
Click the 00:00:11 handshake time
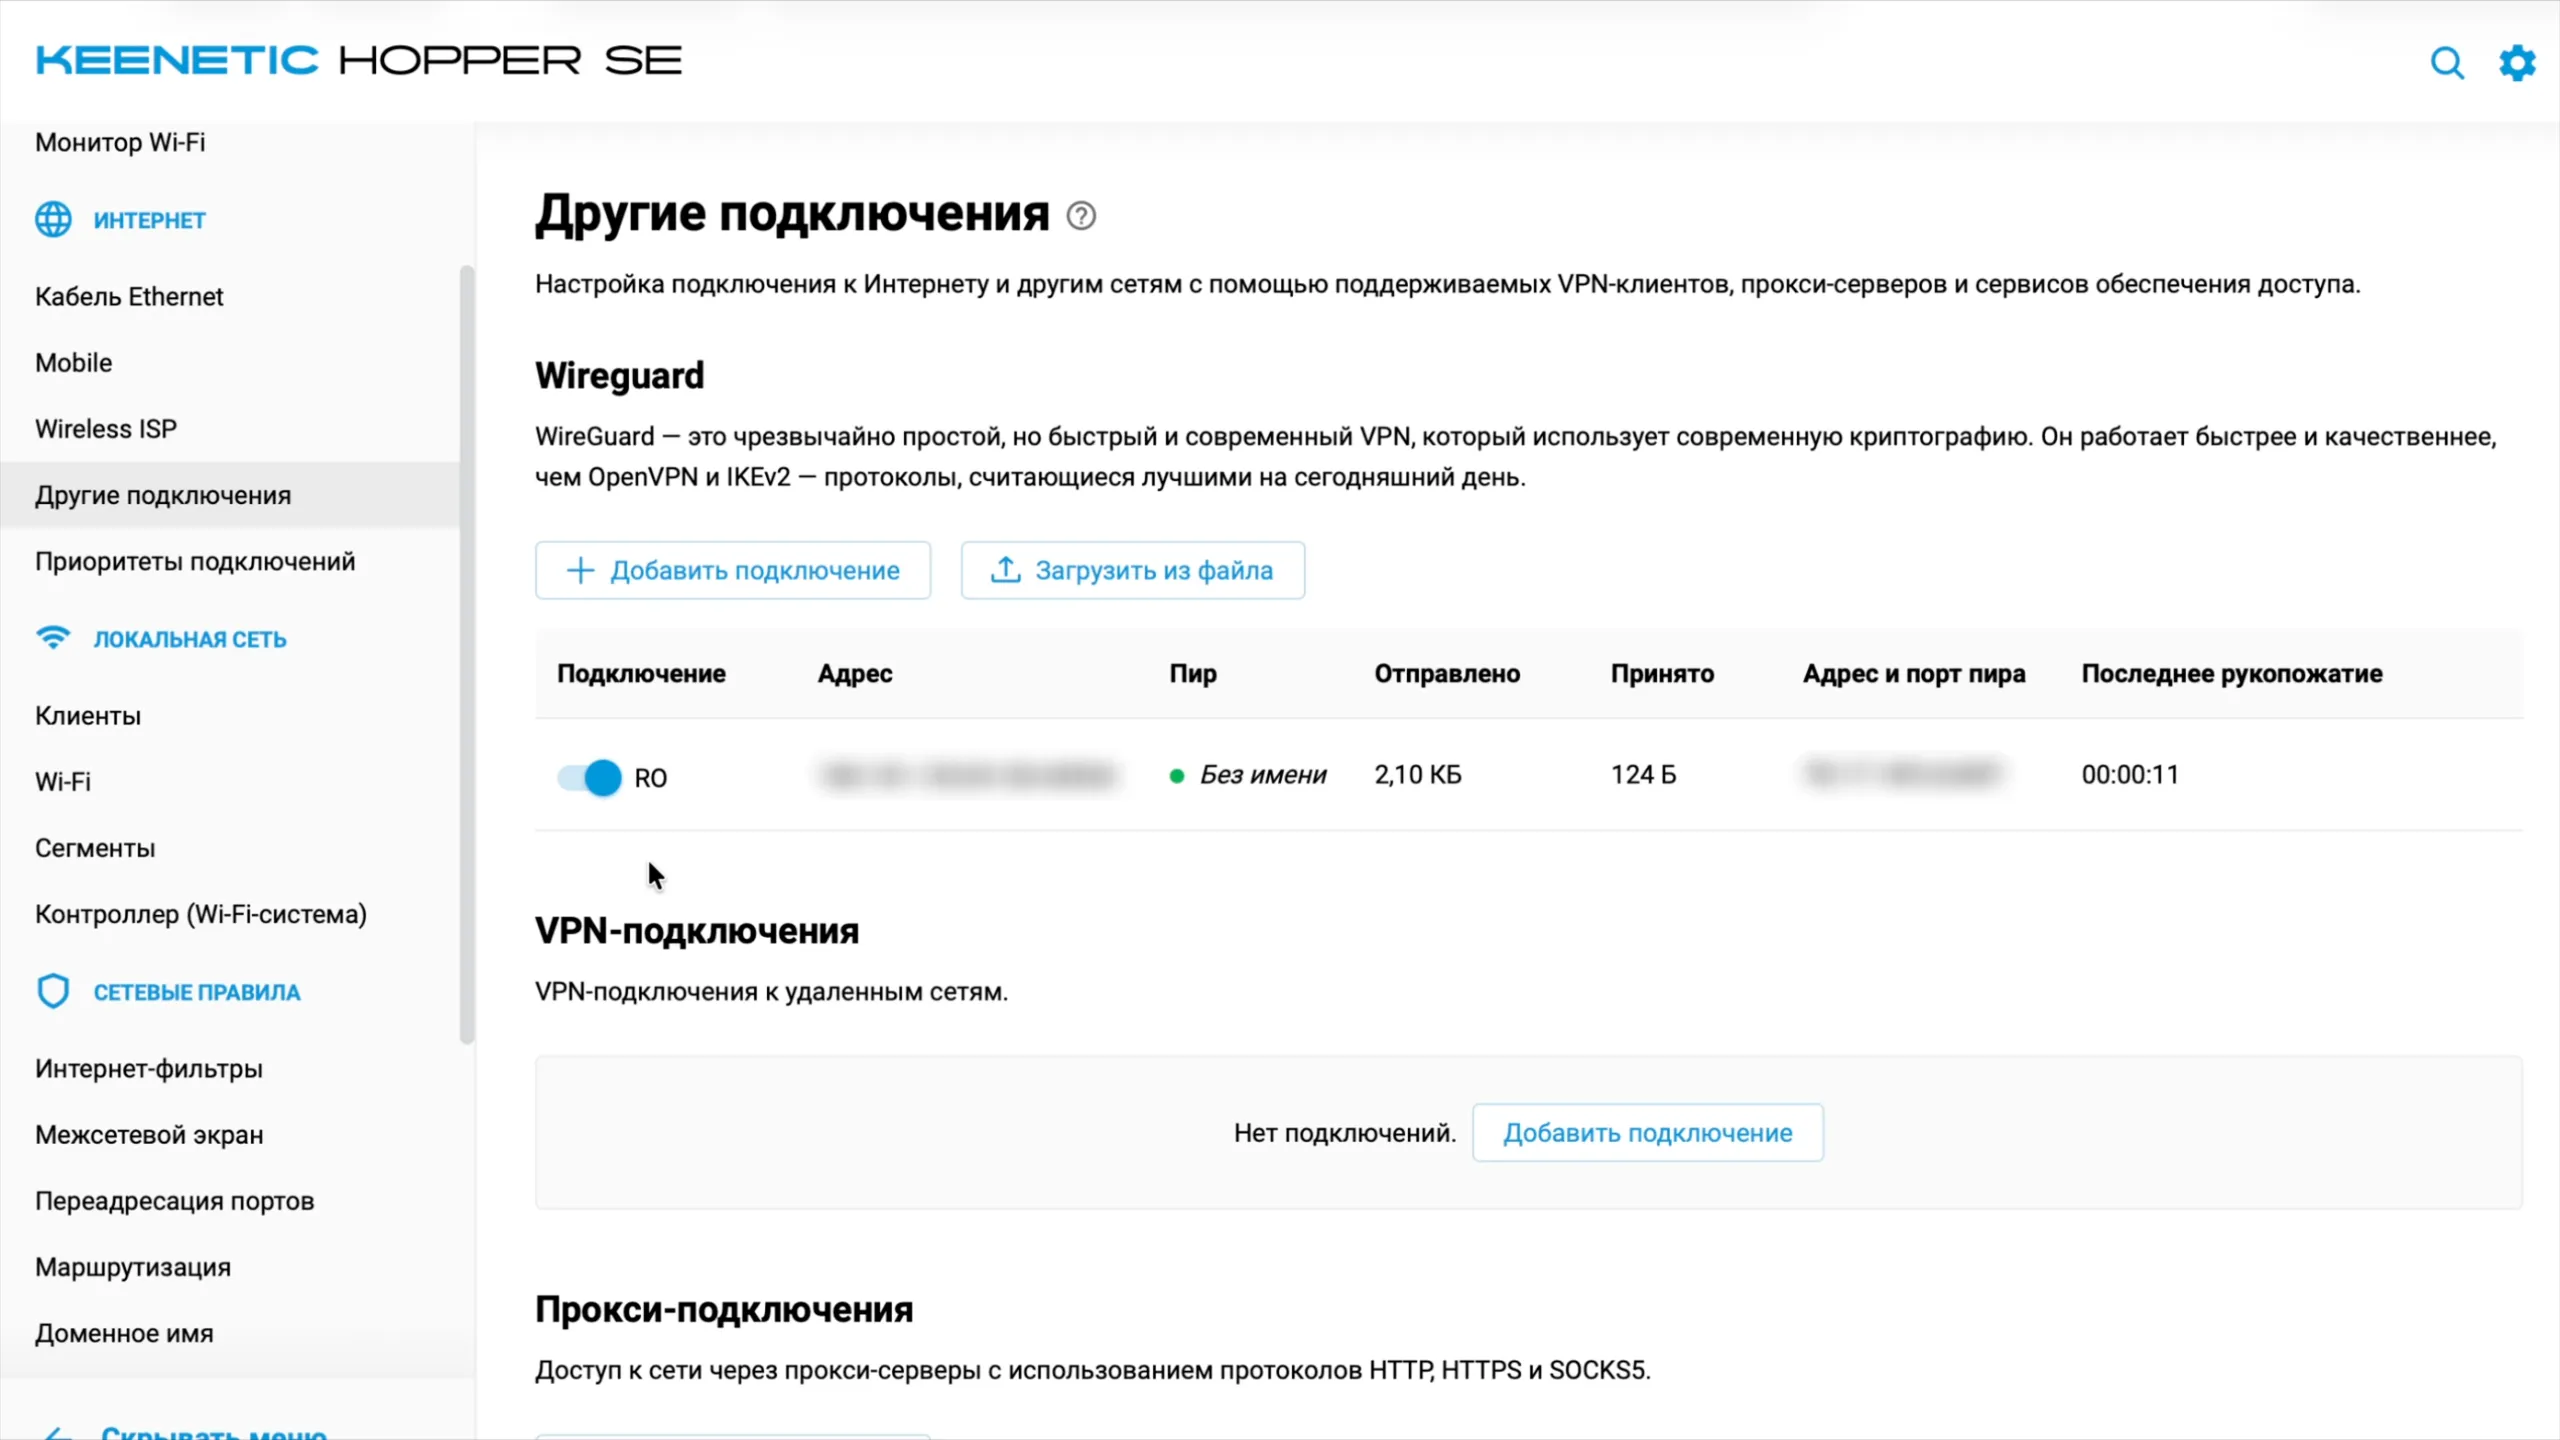click(x=2130, y=774)
